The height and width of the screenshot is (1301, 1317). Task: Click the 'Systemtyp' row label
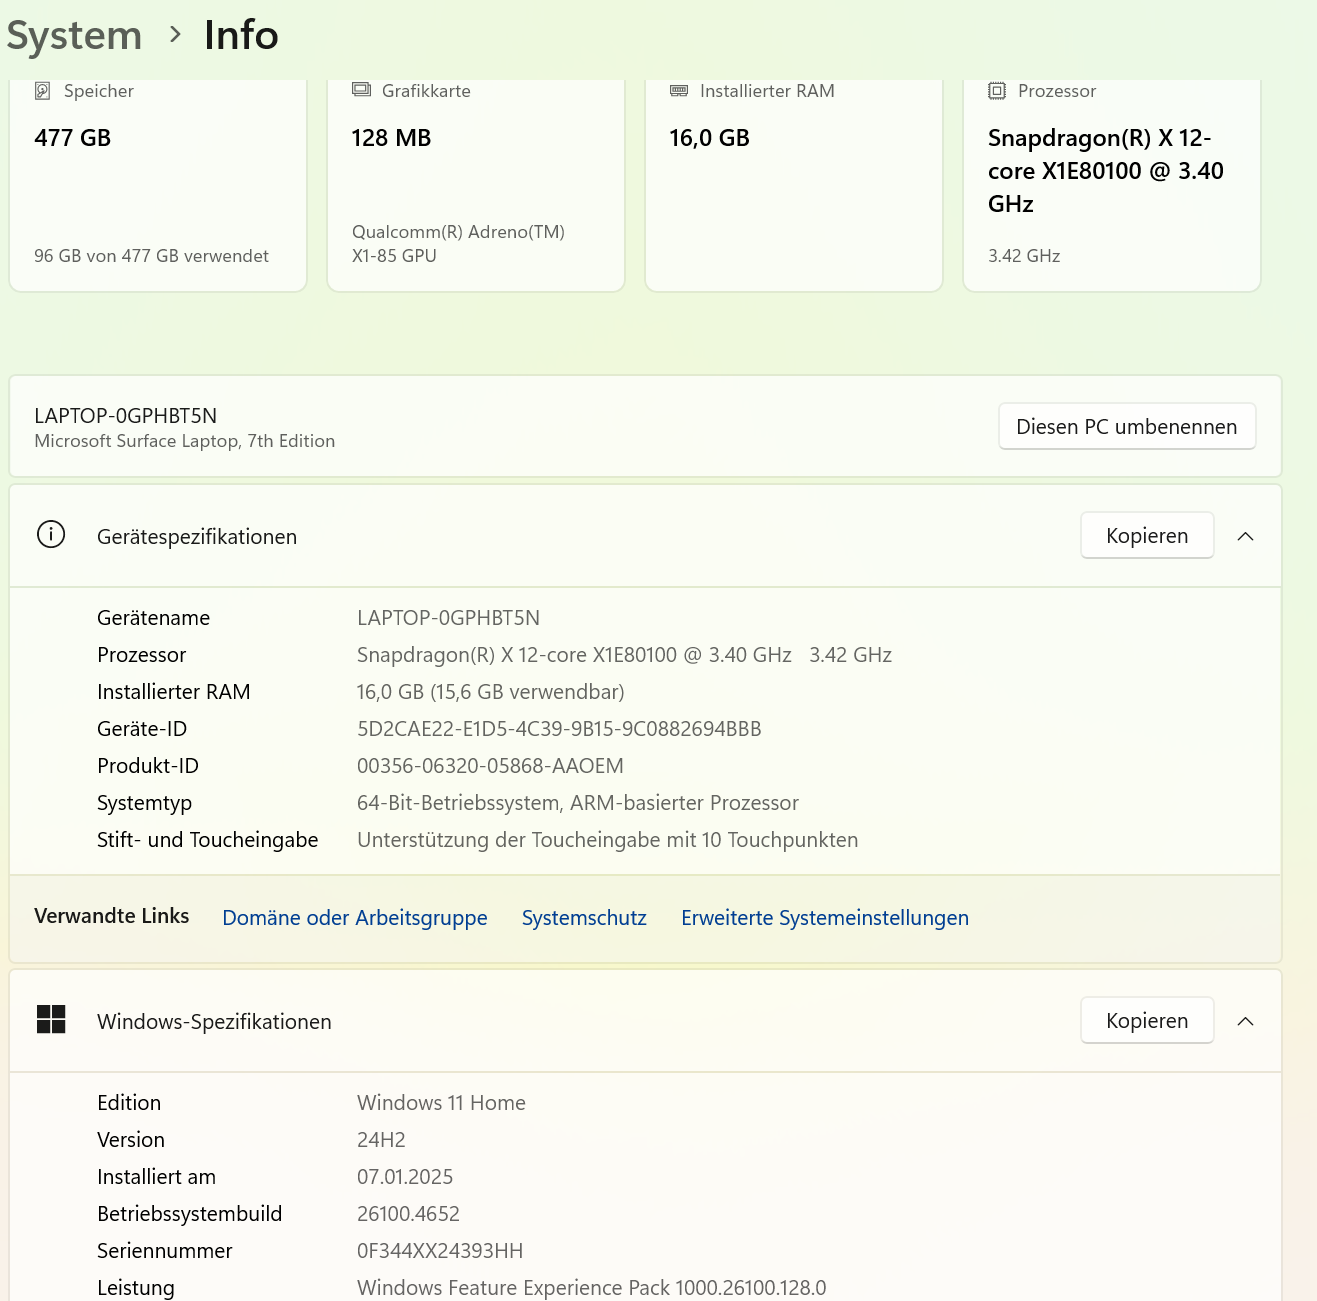pyautogui.click(x=144, y=803)
